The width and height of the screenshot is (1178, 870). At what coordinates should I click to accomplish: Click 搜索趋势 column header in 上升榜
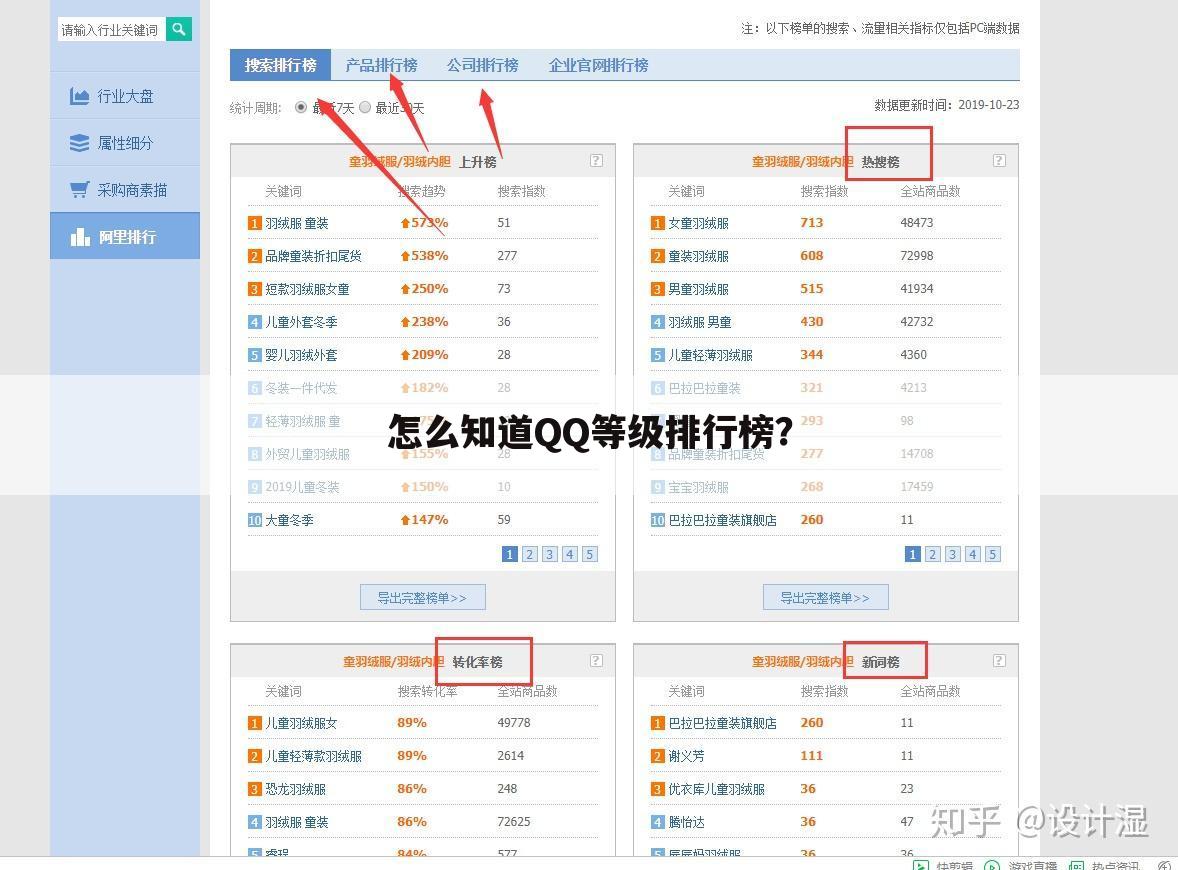[x=421, y=192]
